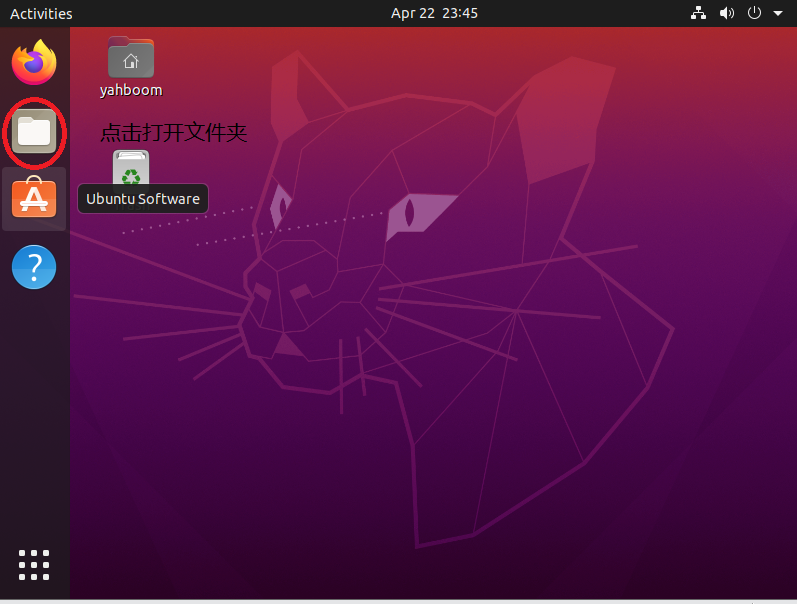Expand the system menu arrow
The height and width of the screenshot is (604, 797).
point(778,14)
